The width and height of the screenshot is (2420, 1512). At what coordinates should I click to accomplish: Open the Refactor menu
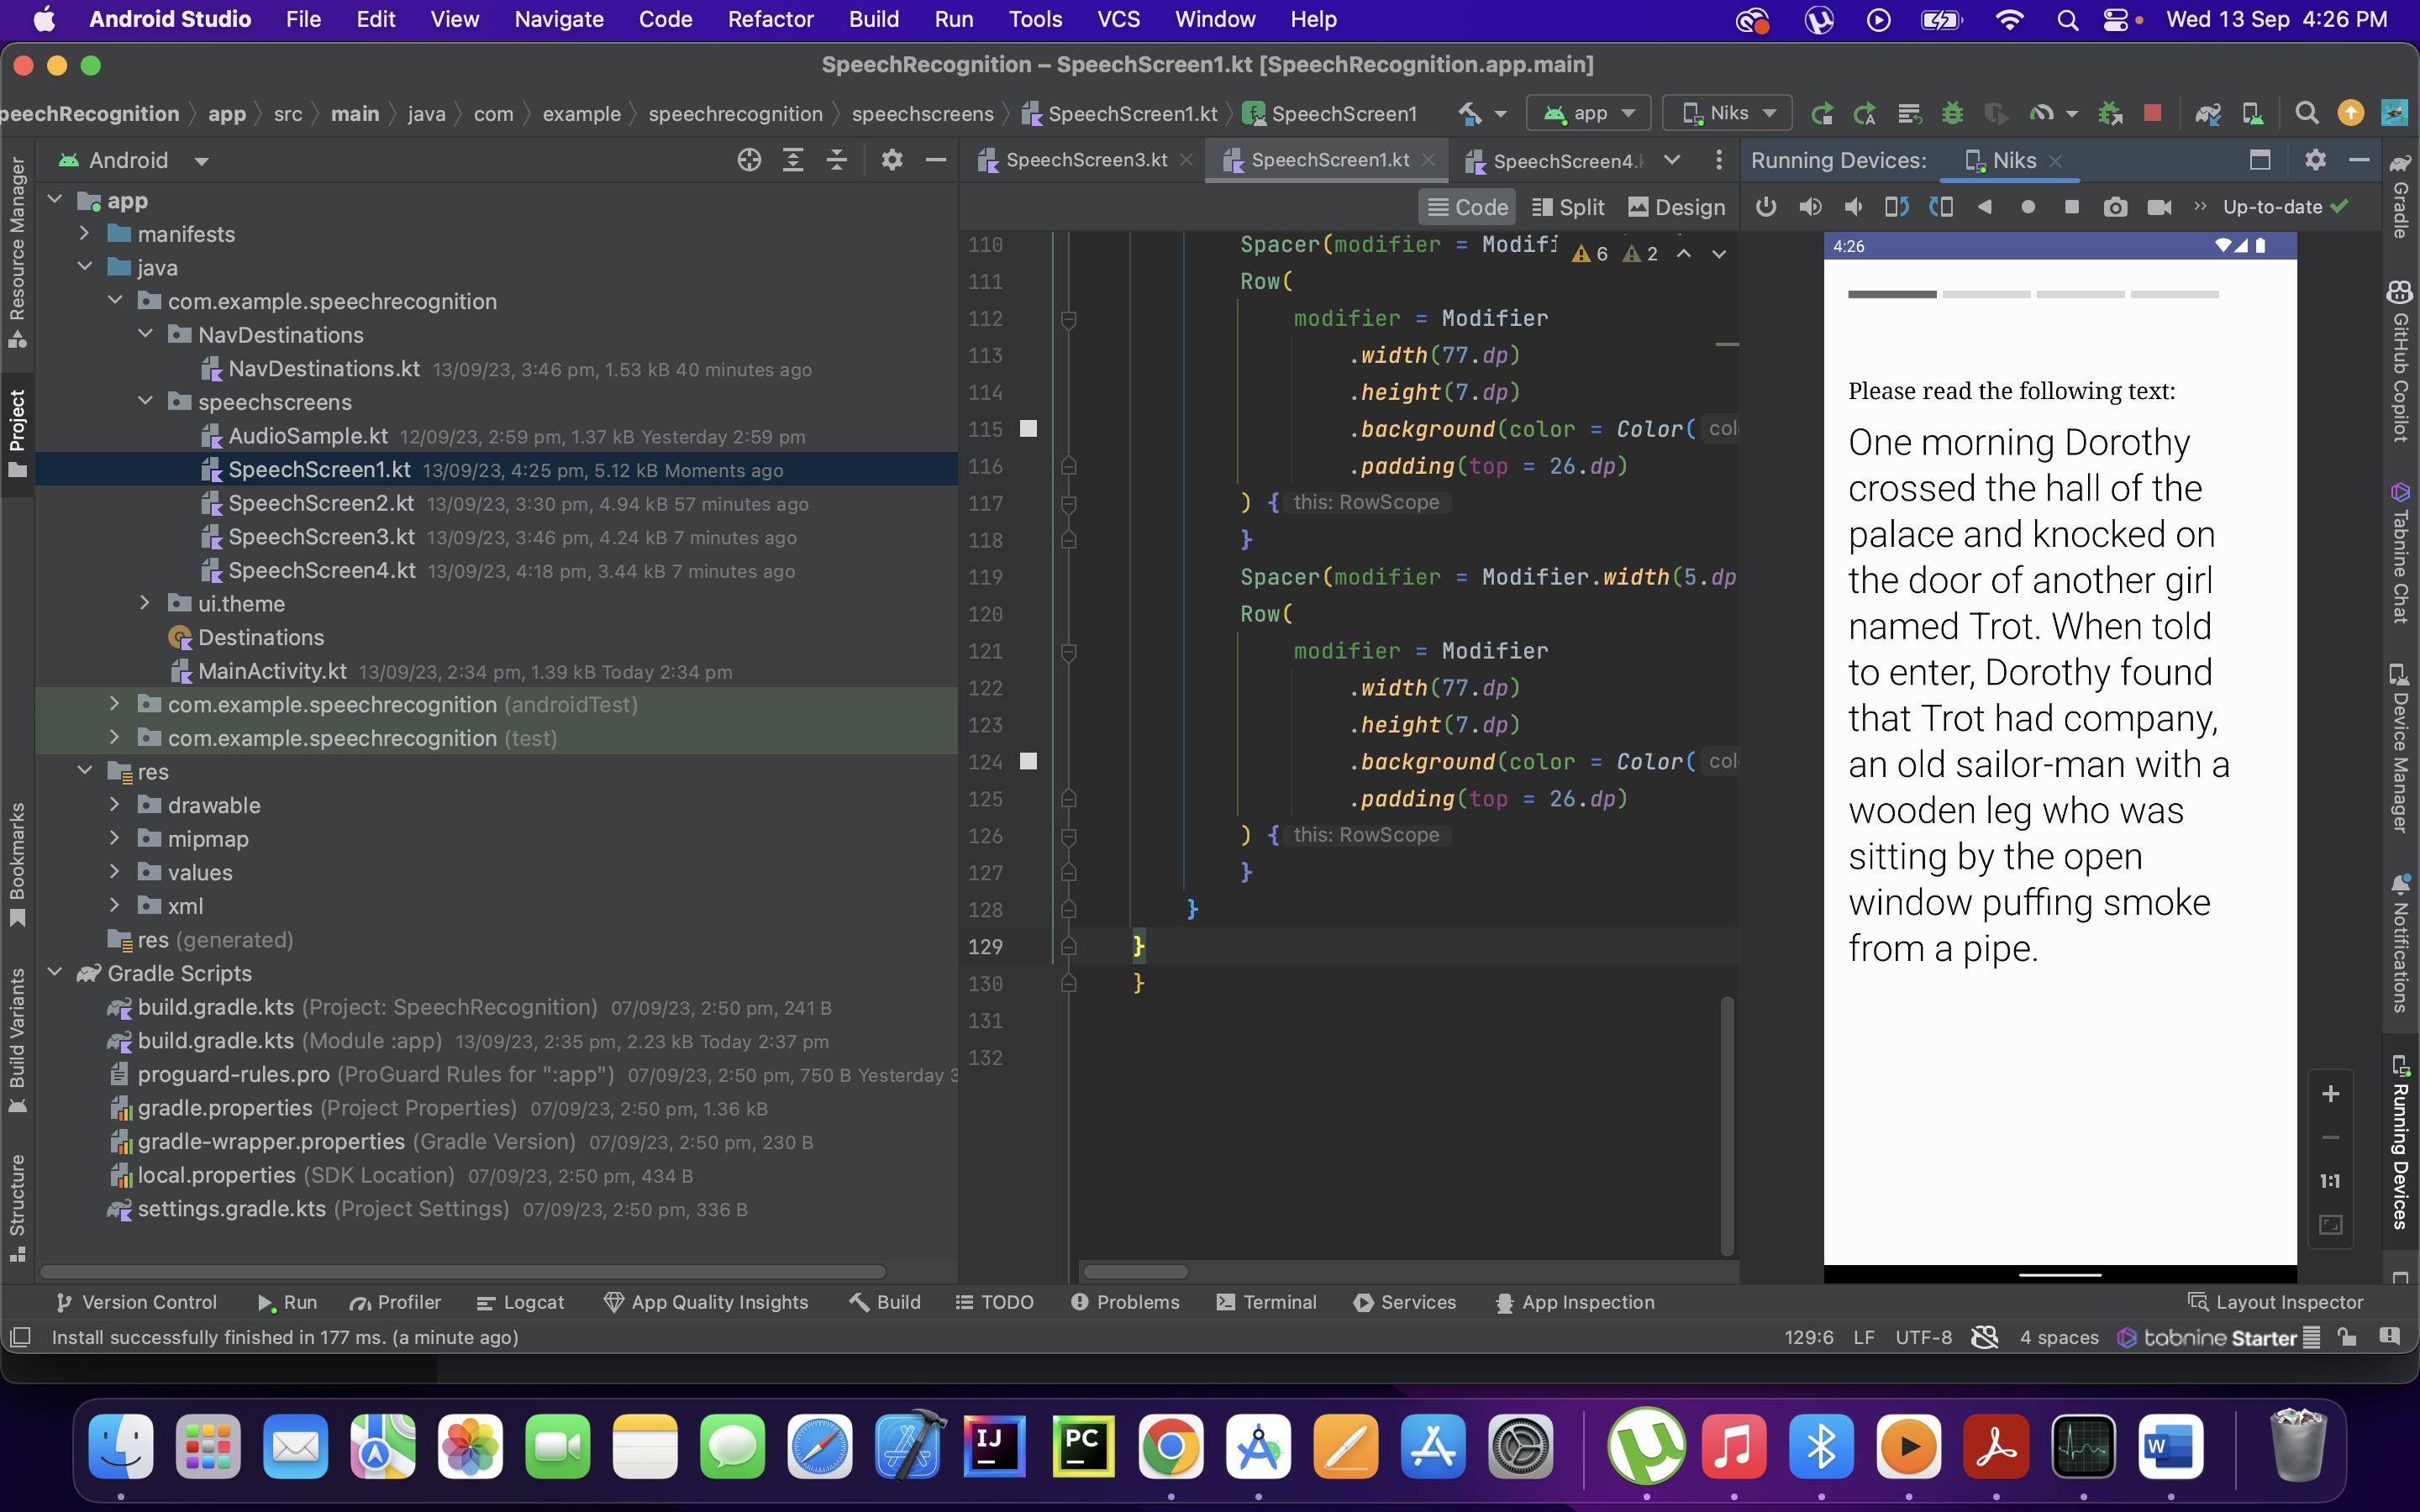770,19
